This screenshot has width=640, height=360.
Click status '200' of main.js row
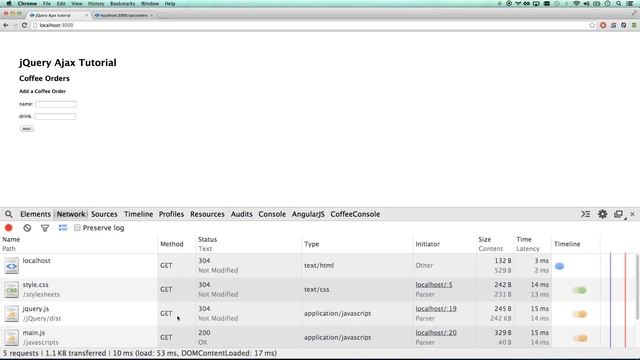(x=204, y=333)
